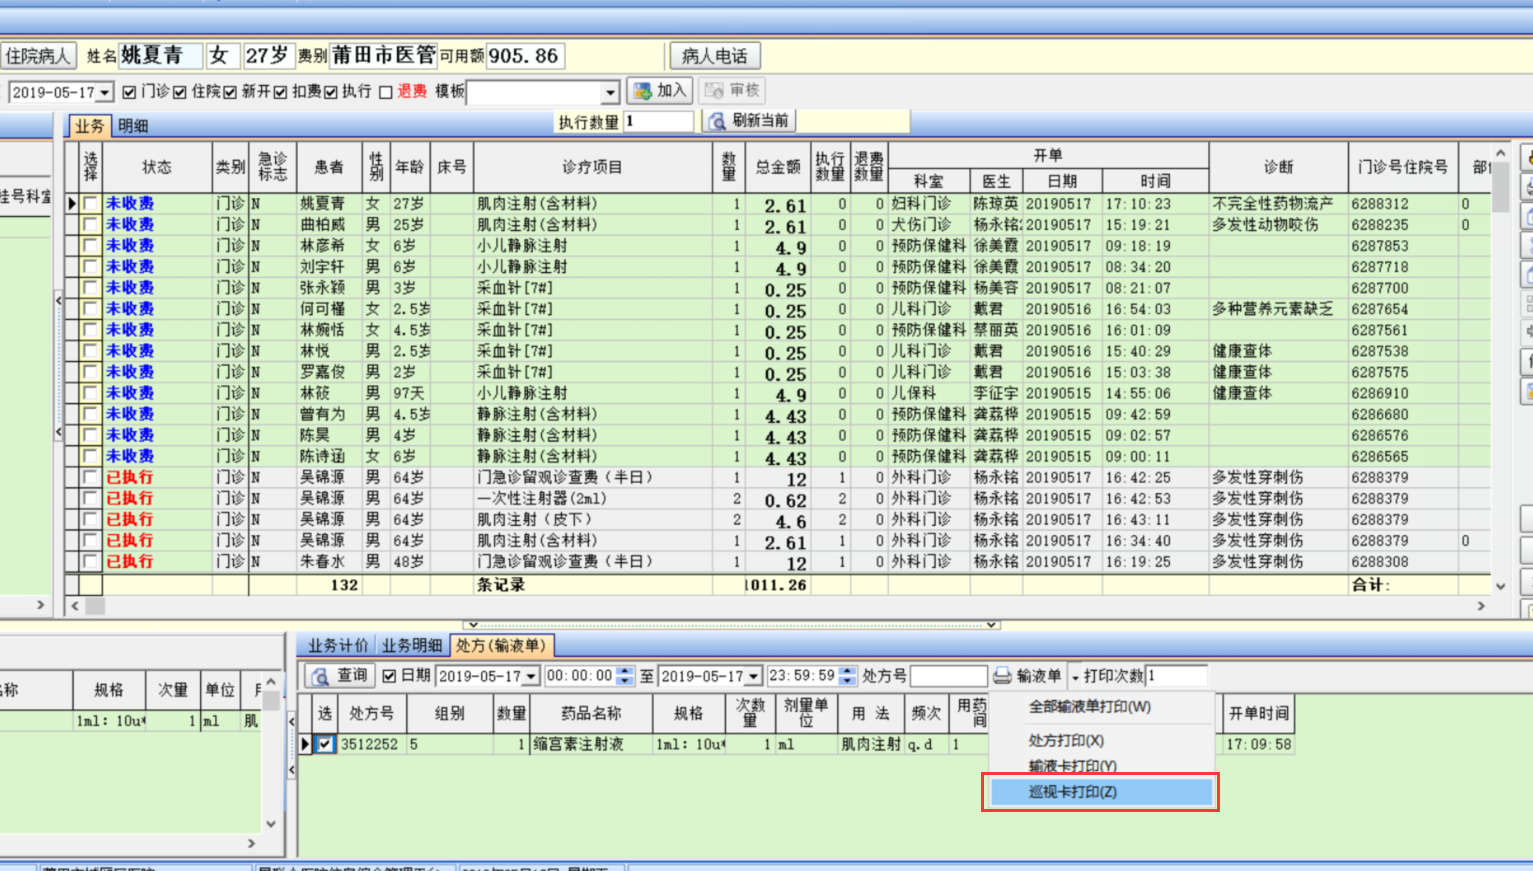Viewport: 1533px width, 871px height.
Task: Open the 模板 template dropdown
Action: [x=610, y=92]
